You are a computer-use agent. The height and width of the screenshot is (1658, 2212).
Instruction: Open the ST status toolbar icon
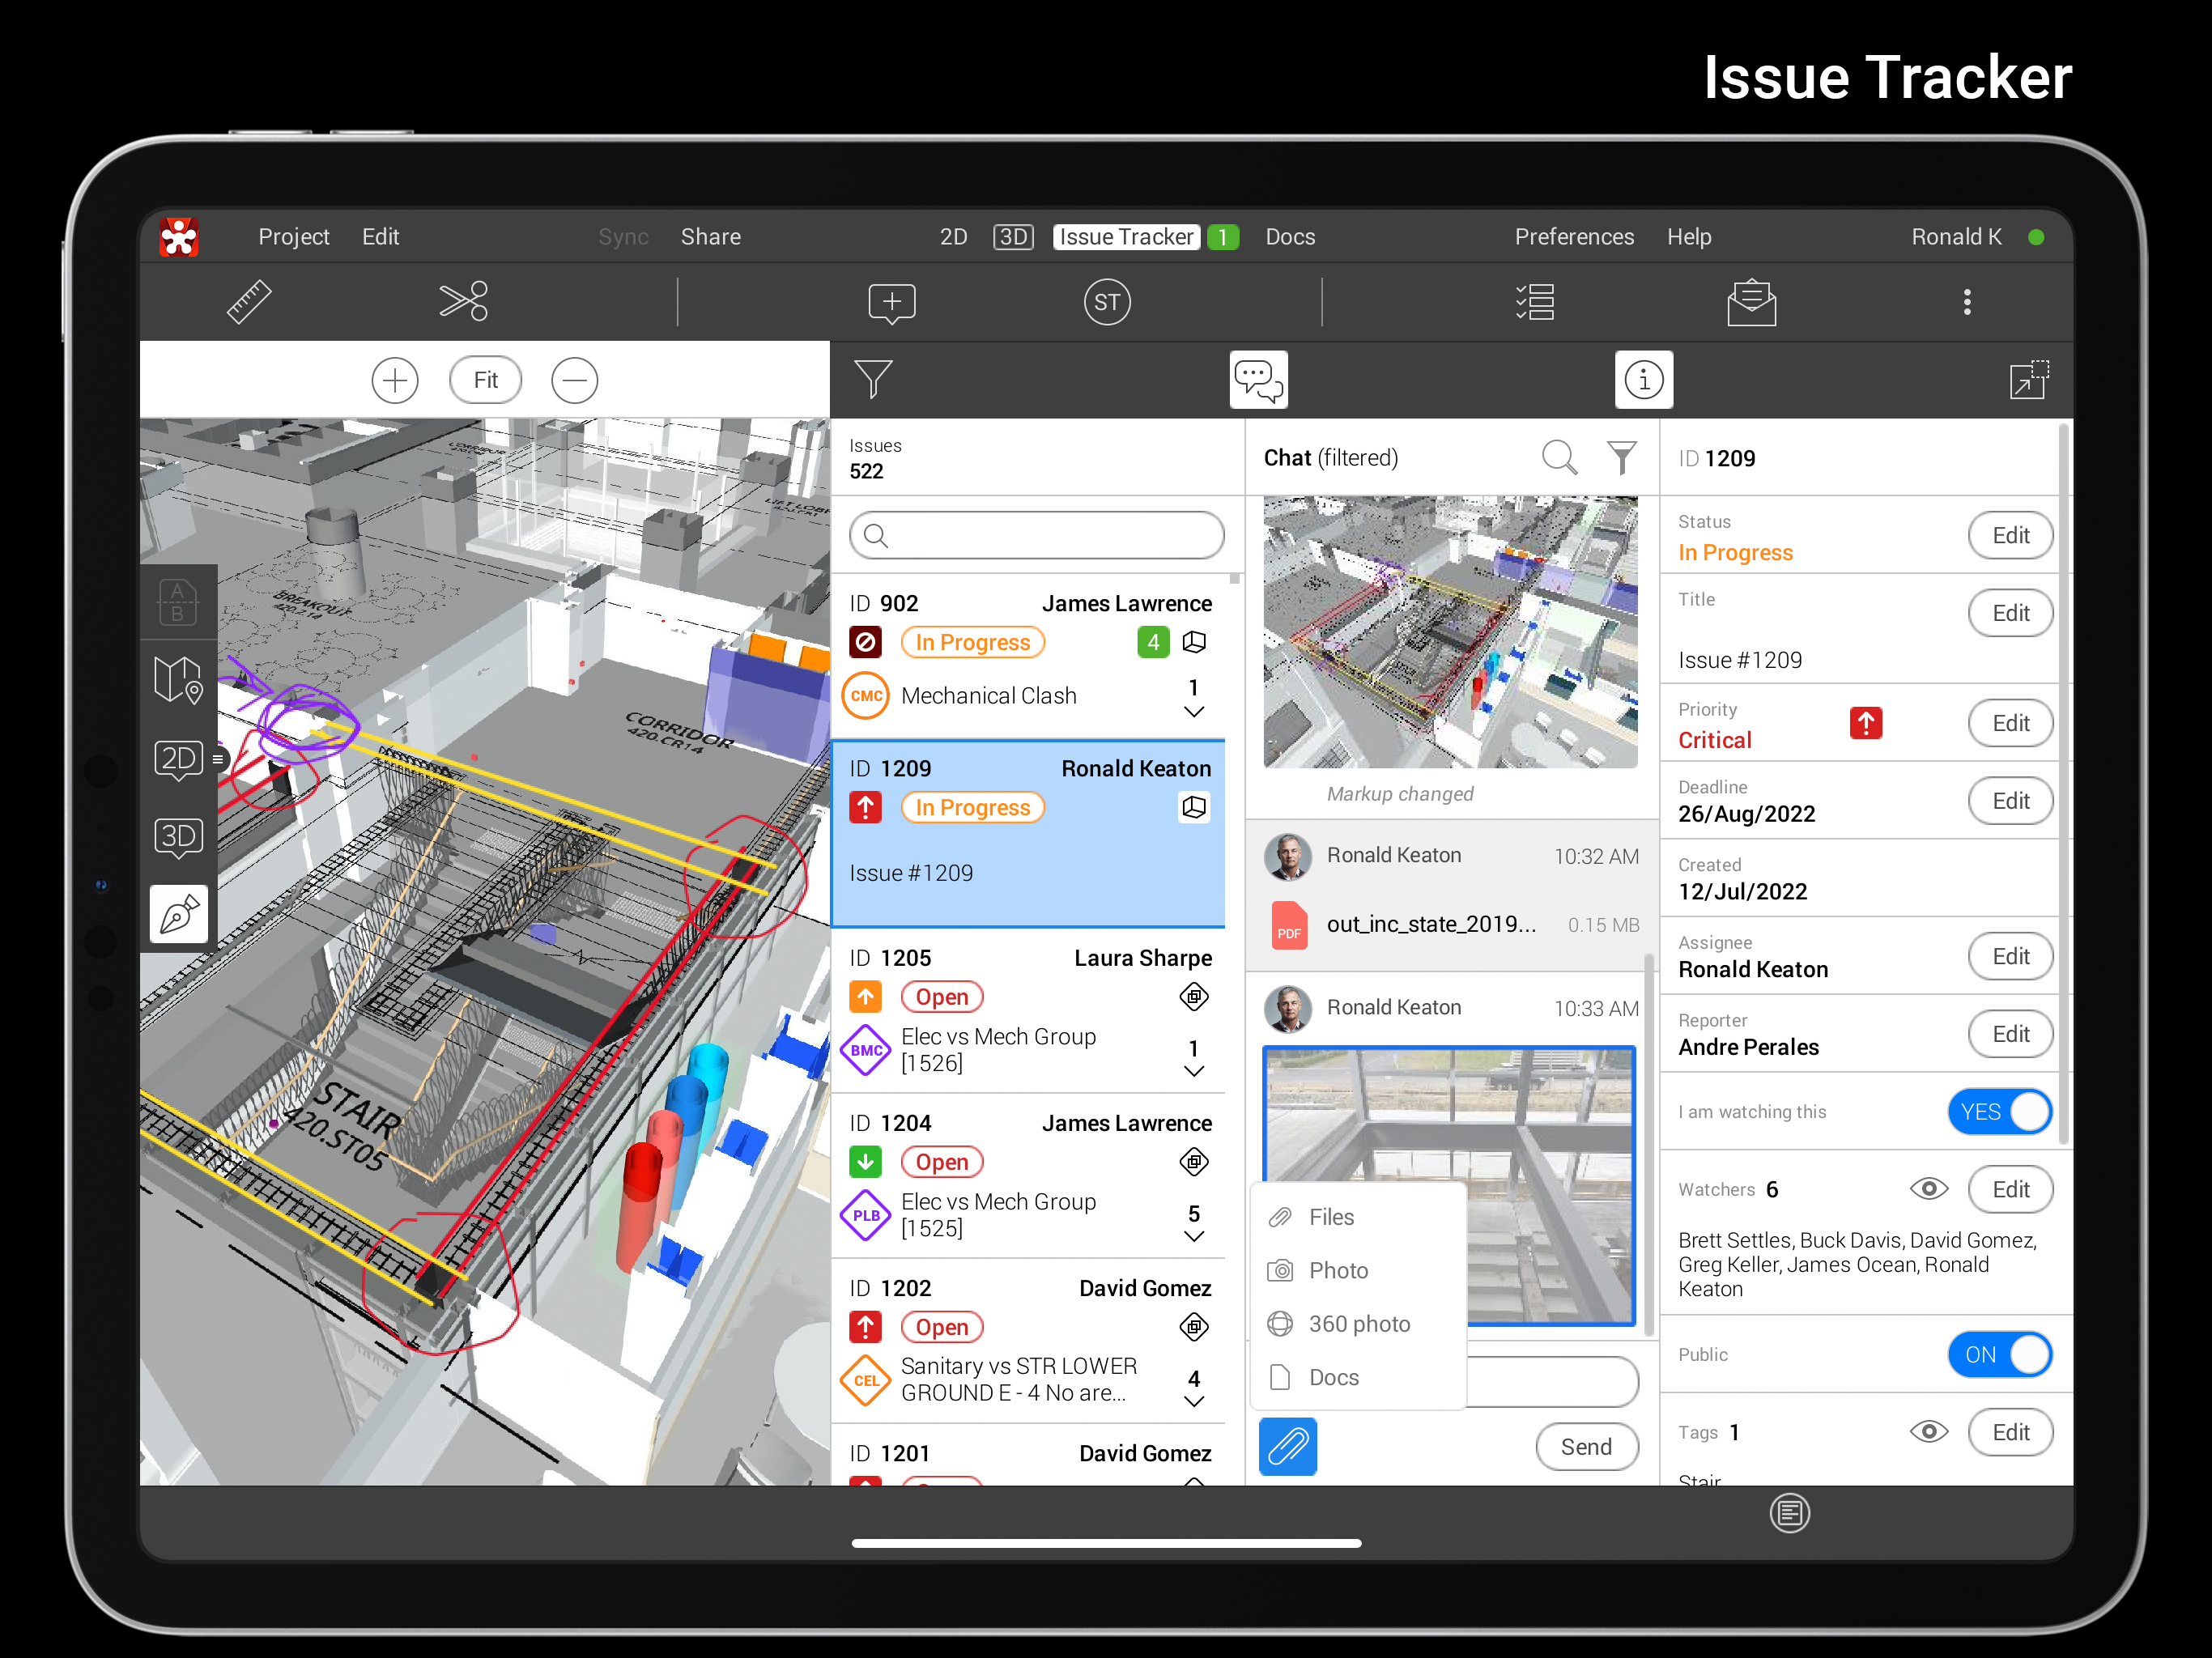point(1107,302)
